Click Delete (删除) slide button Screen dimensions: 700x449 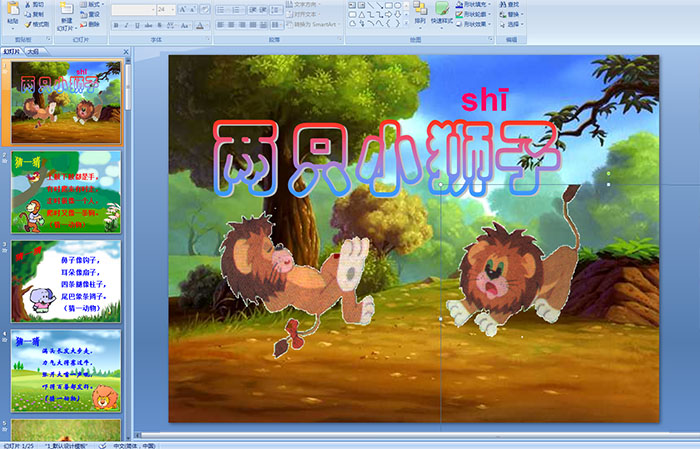coord(90,24)
